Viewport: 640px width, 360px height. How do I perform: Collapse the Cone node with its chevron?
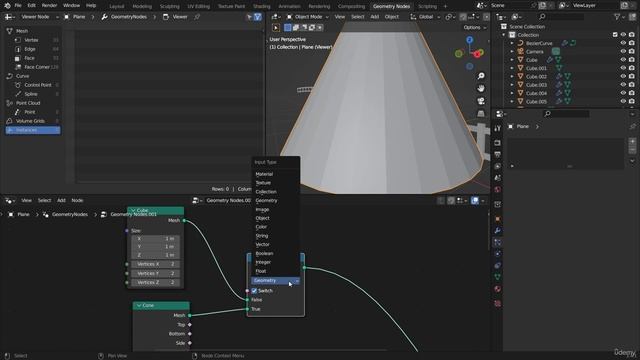click(x=139, y=305)
